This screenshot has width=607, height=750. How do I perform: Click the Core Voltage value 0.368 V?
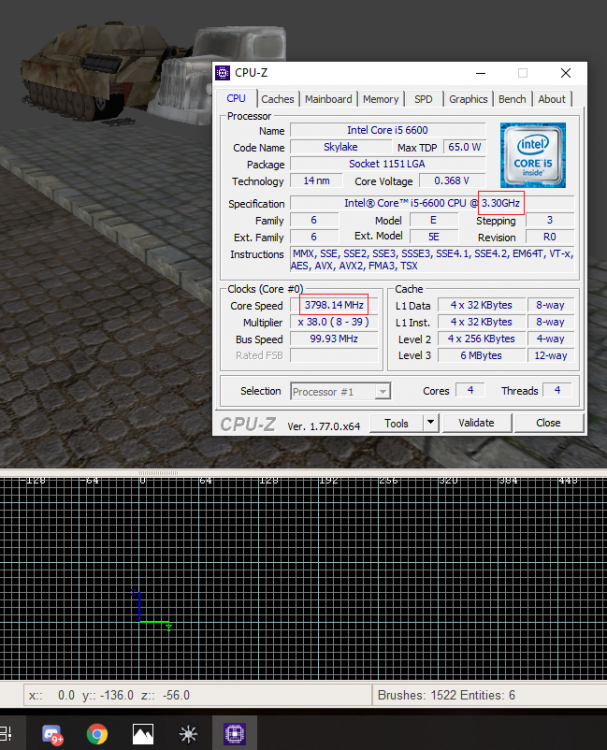coord(452,181)
